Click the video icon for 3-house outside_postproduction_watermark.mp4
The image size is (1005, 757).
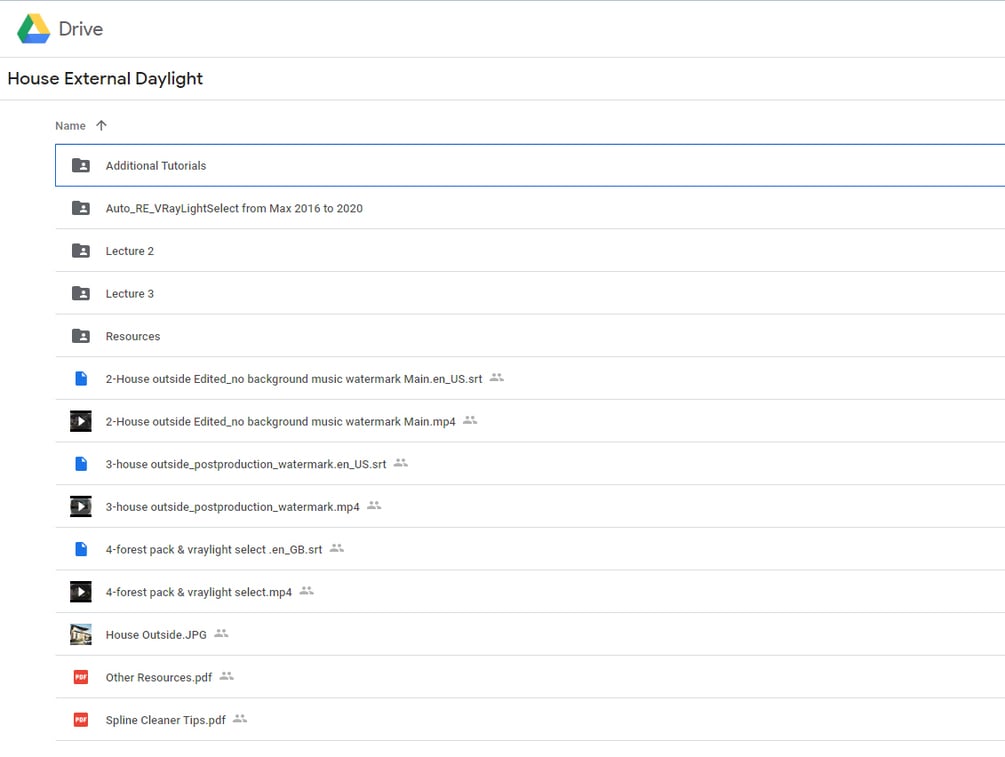pos(81,507)
